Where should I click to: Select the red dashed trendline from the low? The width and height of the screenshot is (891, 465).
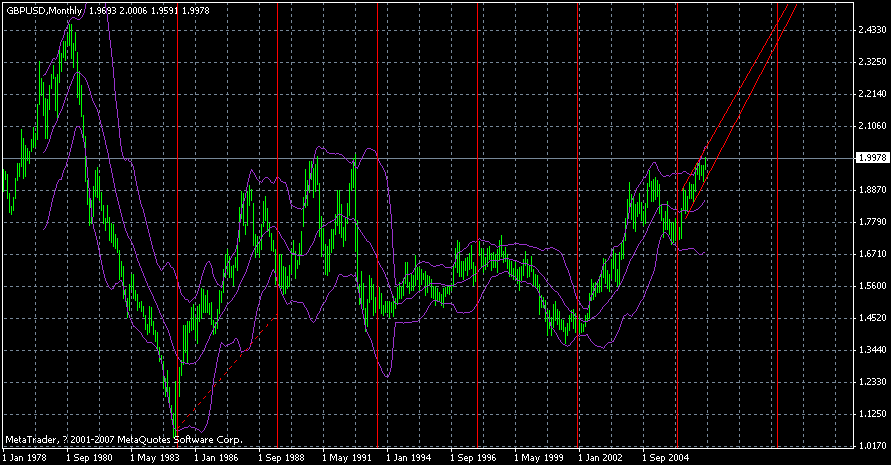click(226, 372)
